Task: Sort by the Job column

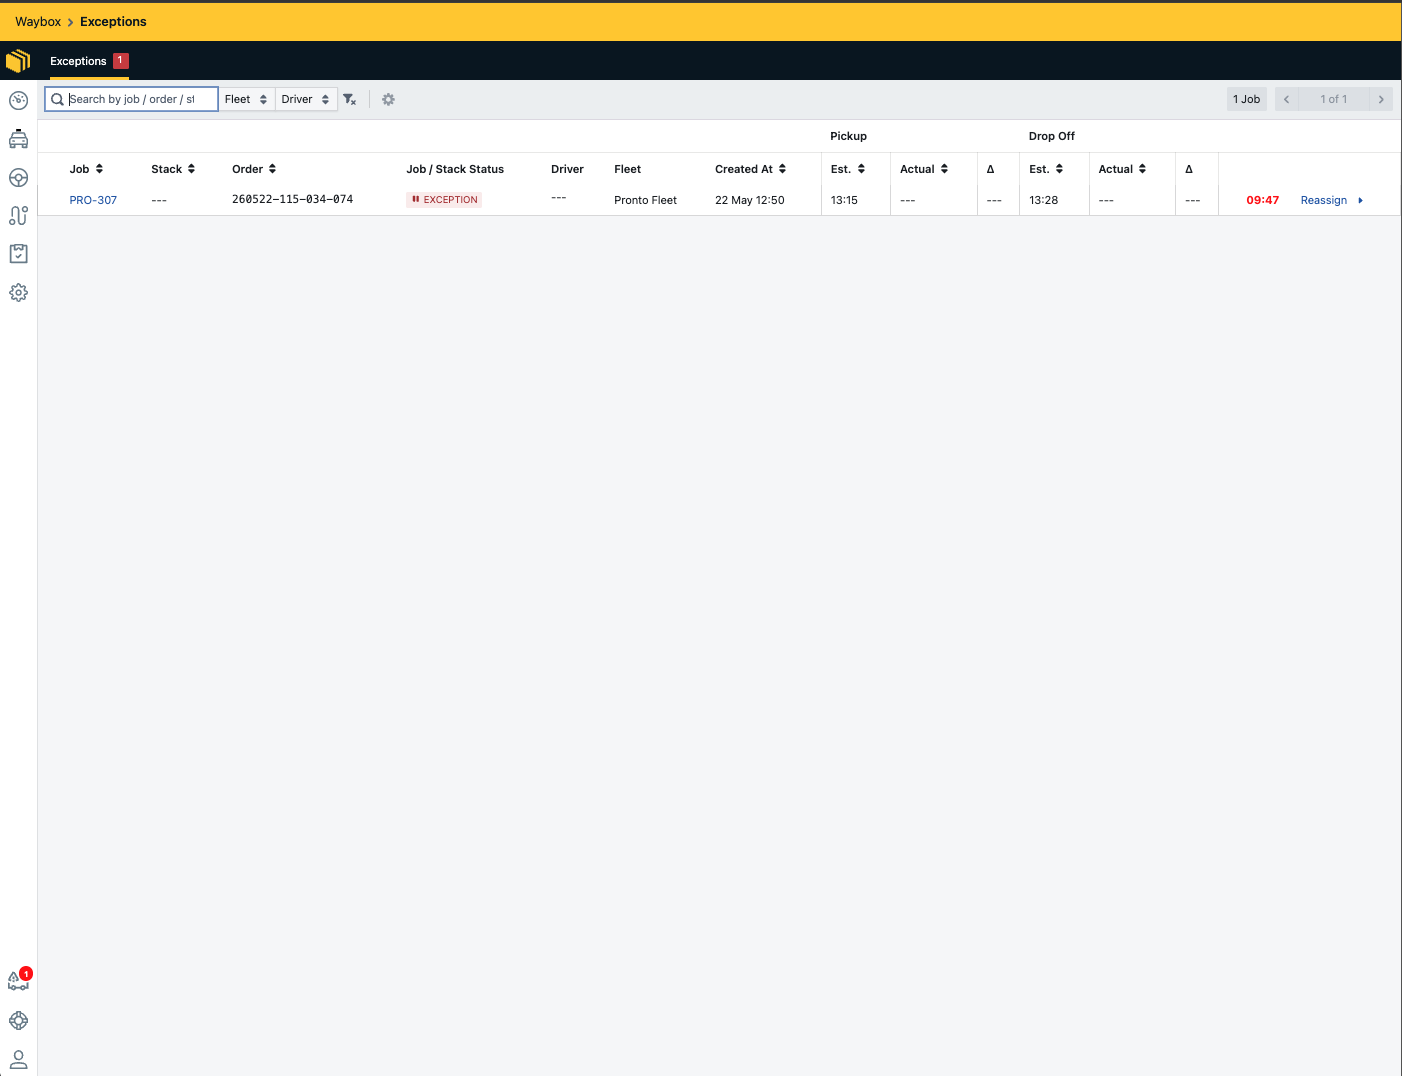Action: click(87, 169)
